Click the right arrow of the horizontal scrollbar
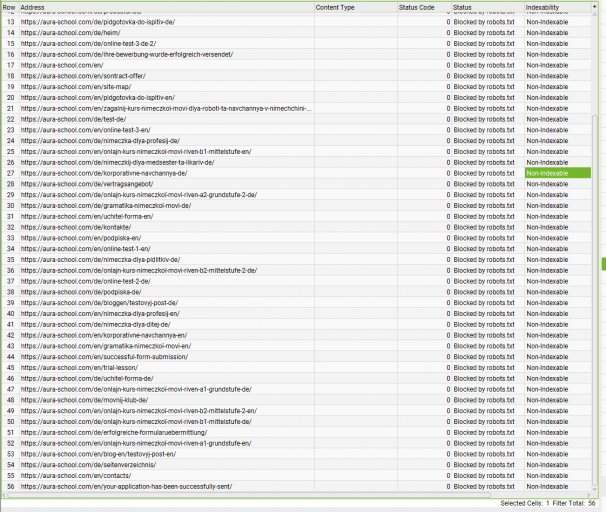The width and height of the screenshot is (606, 512). coord(589,495)
